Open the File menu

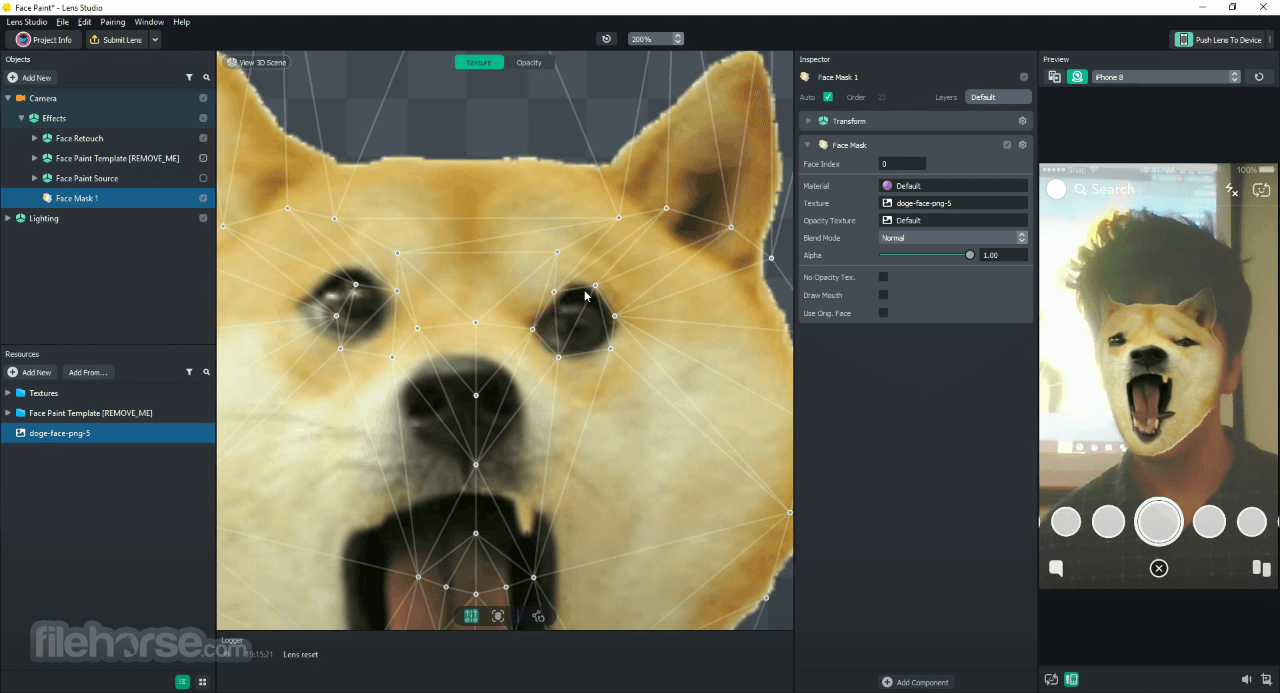point(63,22)
